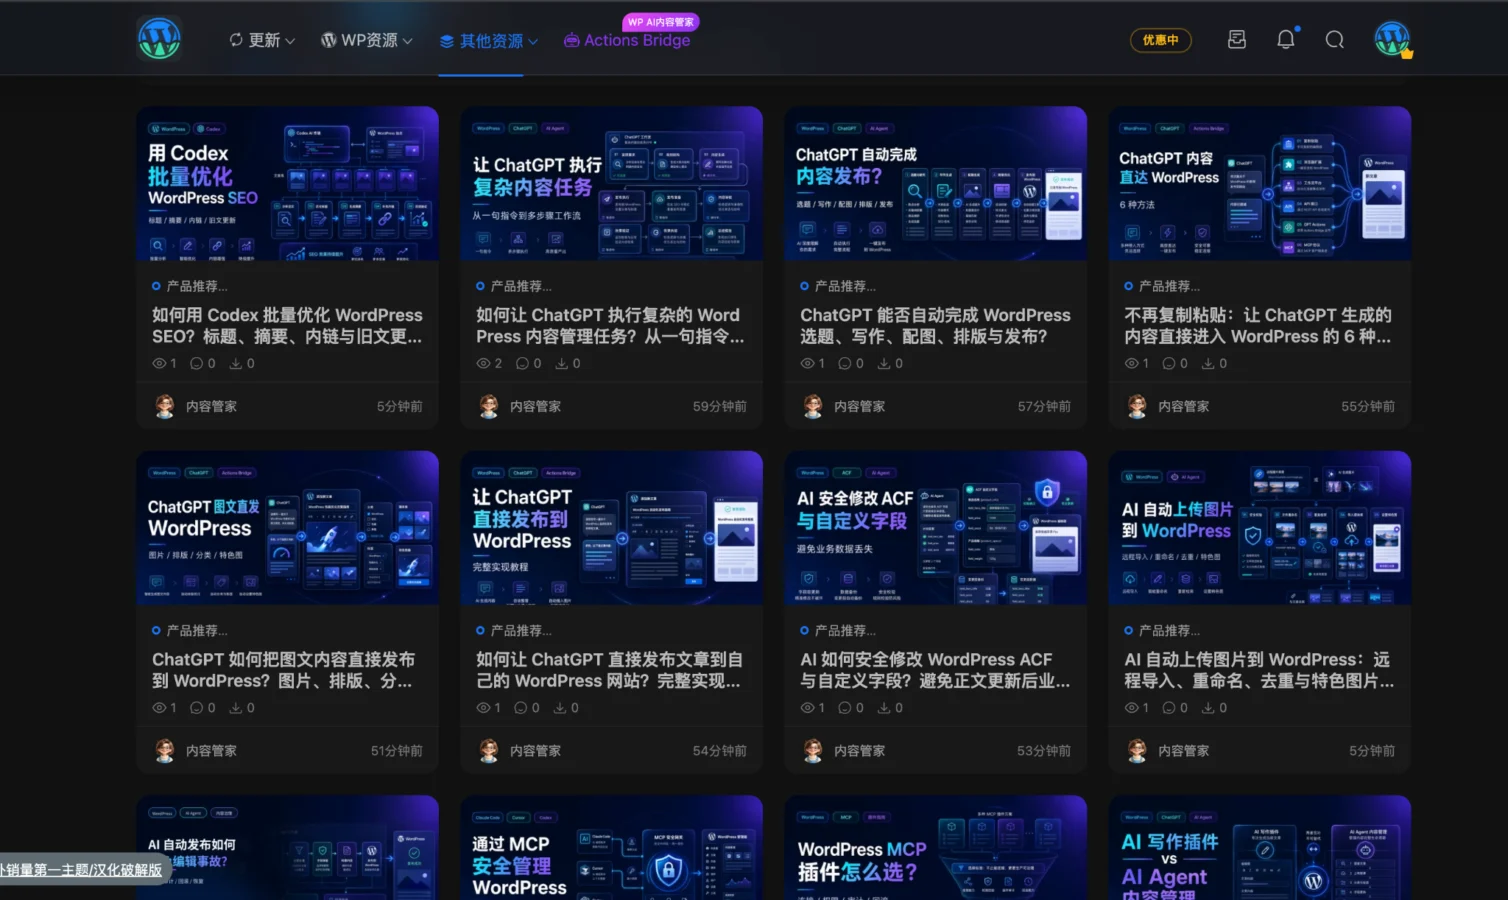Click download icon on 如何让 ChatGPT 直接发布 card
Image resolution: width=1508 pixels, height=900 pixels.
[560, 708]
